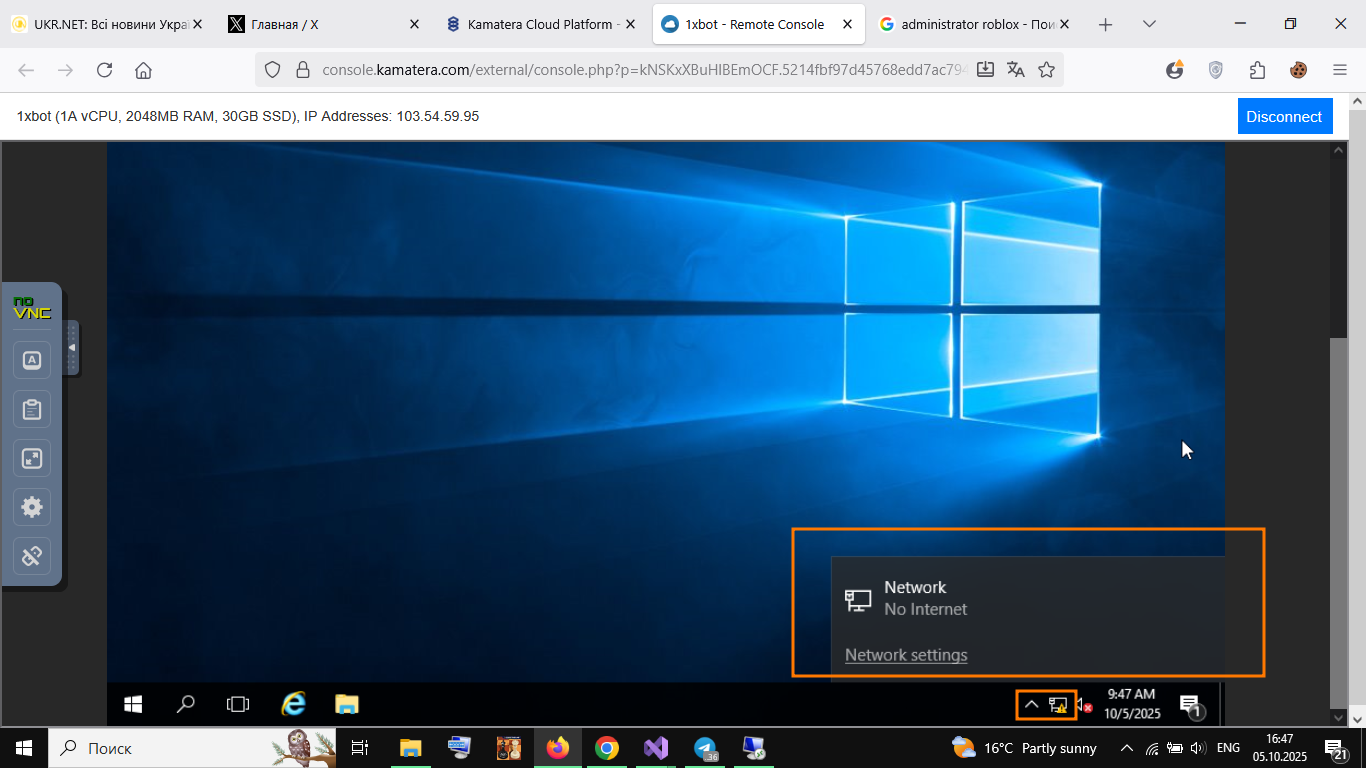Open host clock showing 16:47
The width and height of the screenshot is (1366, 768).
tap(1281, 748)
